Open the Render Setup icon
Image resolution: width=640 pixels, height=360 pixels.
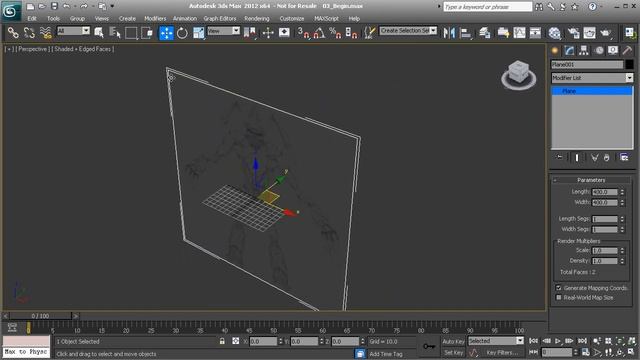[573, 32]
